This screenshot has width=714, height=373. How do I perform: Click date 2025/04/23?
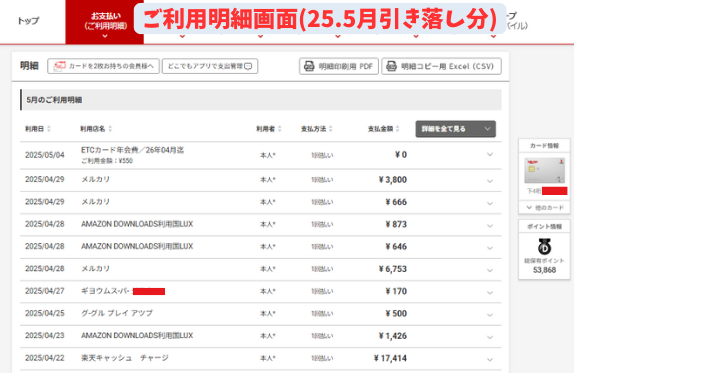(x=45, y=336)
